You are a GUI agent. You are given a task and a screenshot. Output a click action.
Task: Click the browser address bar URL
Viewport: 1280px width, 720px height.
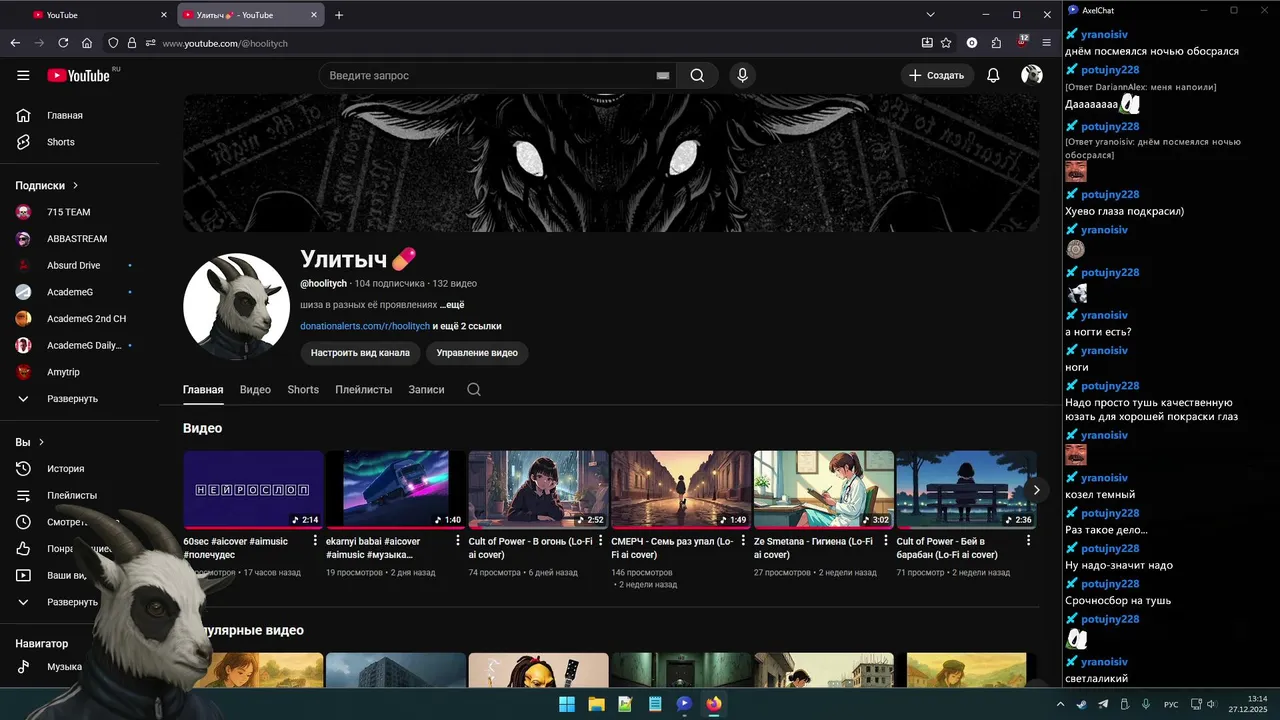(225, 43)
